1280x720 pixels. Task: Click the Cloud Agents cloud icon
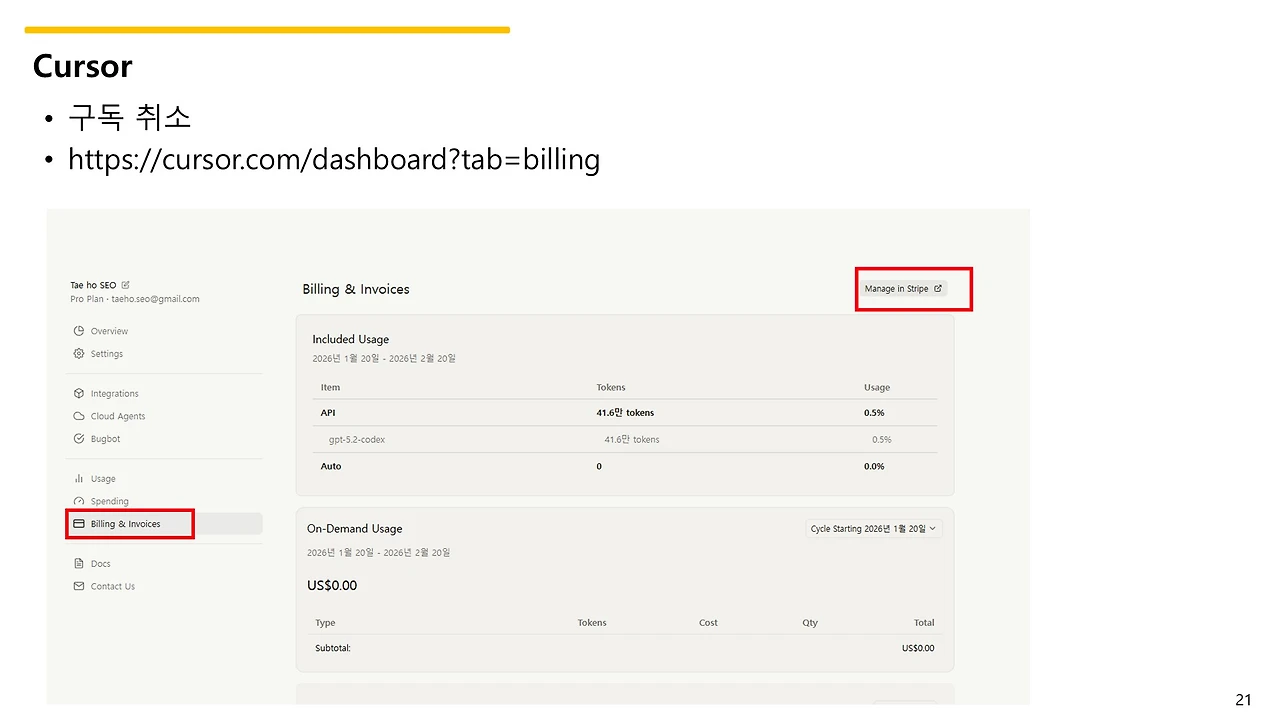tap(79, 416)
